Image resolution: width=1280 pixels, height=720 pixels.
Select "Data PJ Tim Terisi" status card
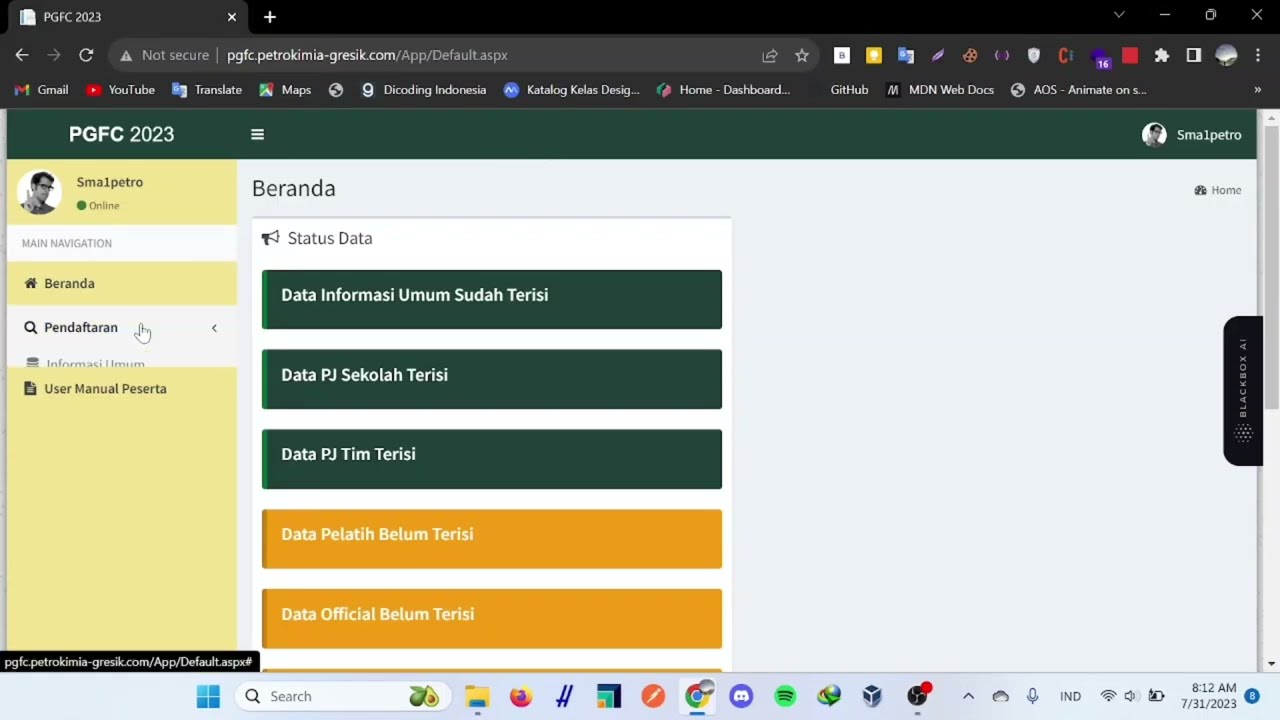click(491, 459)
